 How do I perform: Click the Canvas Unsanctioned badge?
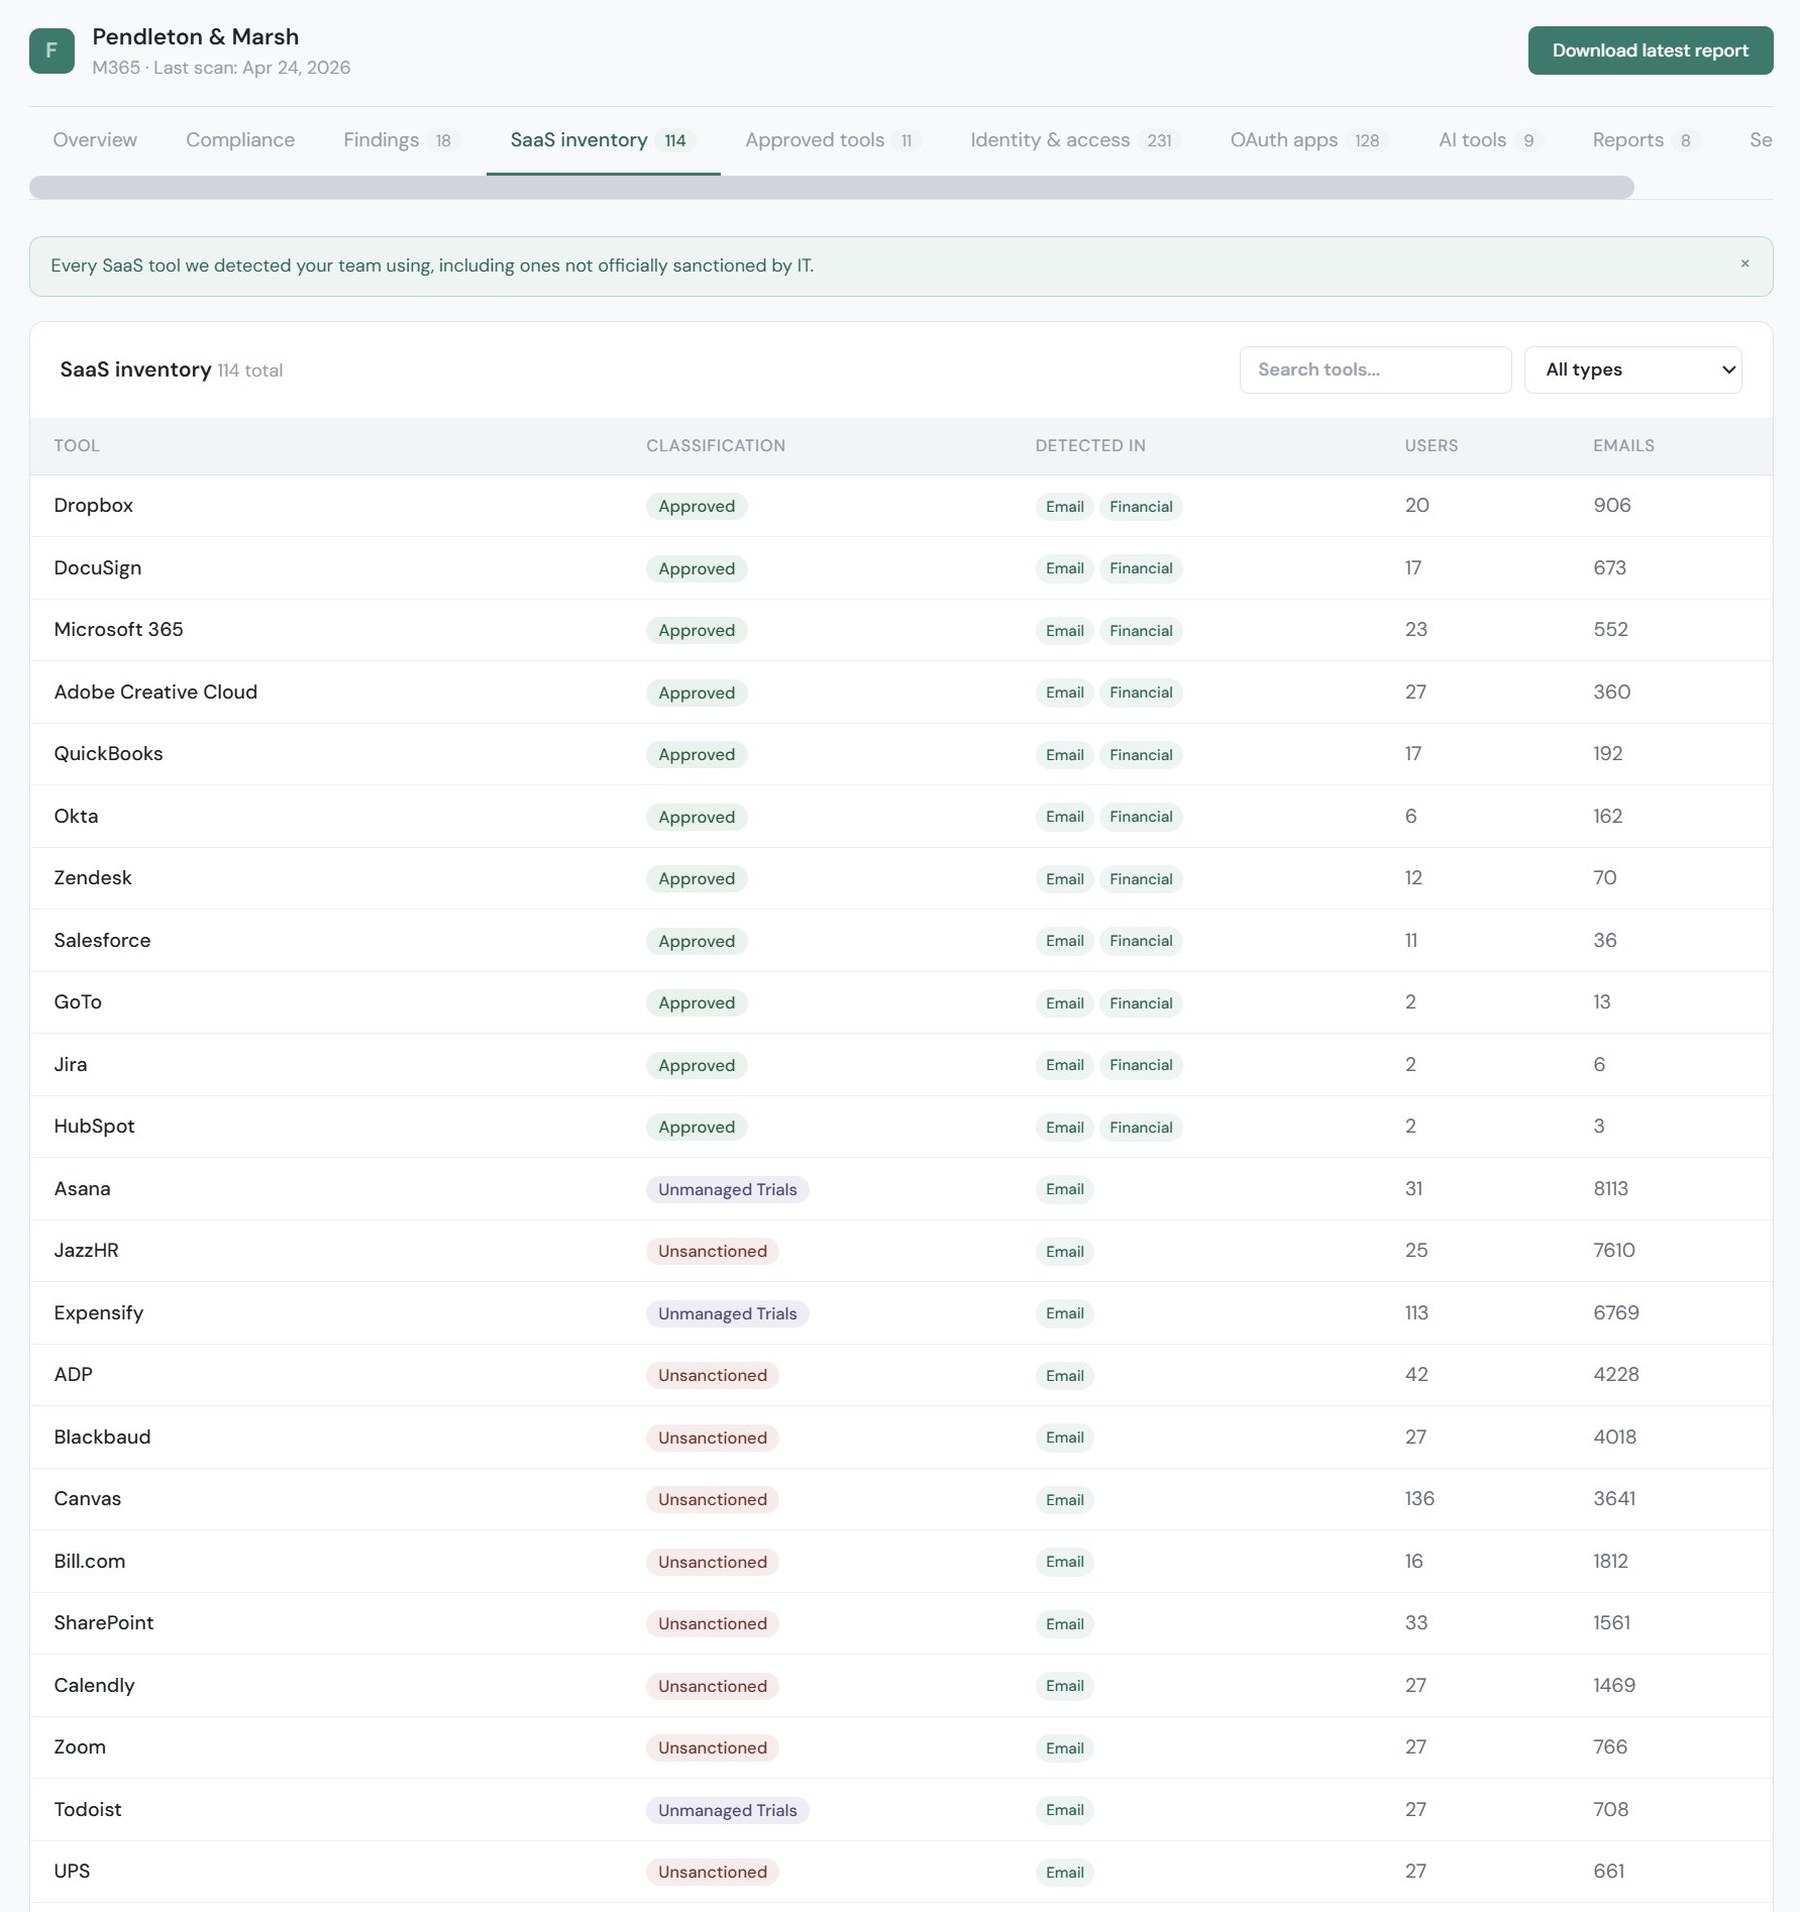tap(712, 1499)
